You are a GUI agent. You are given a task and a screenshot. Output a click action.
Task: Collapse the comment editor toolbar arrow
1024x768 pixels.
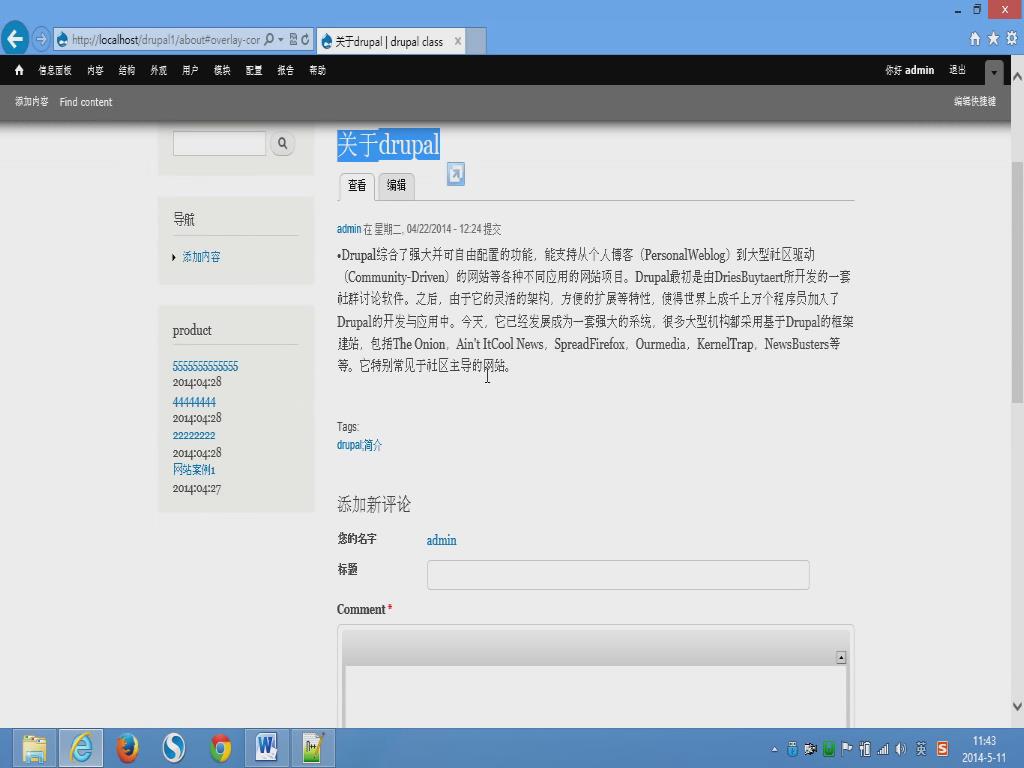[841, 658]
